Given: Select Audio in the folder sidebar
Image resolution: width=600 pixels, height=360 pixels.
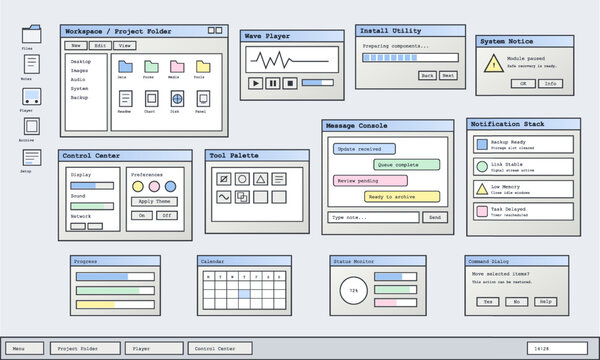Looking at the screenshot, I should pyautogui.click(x=78, y=80).
